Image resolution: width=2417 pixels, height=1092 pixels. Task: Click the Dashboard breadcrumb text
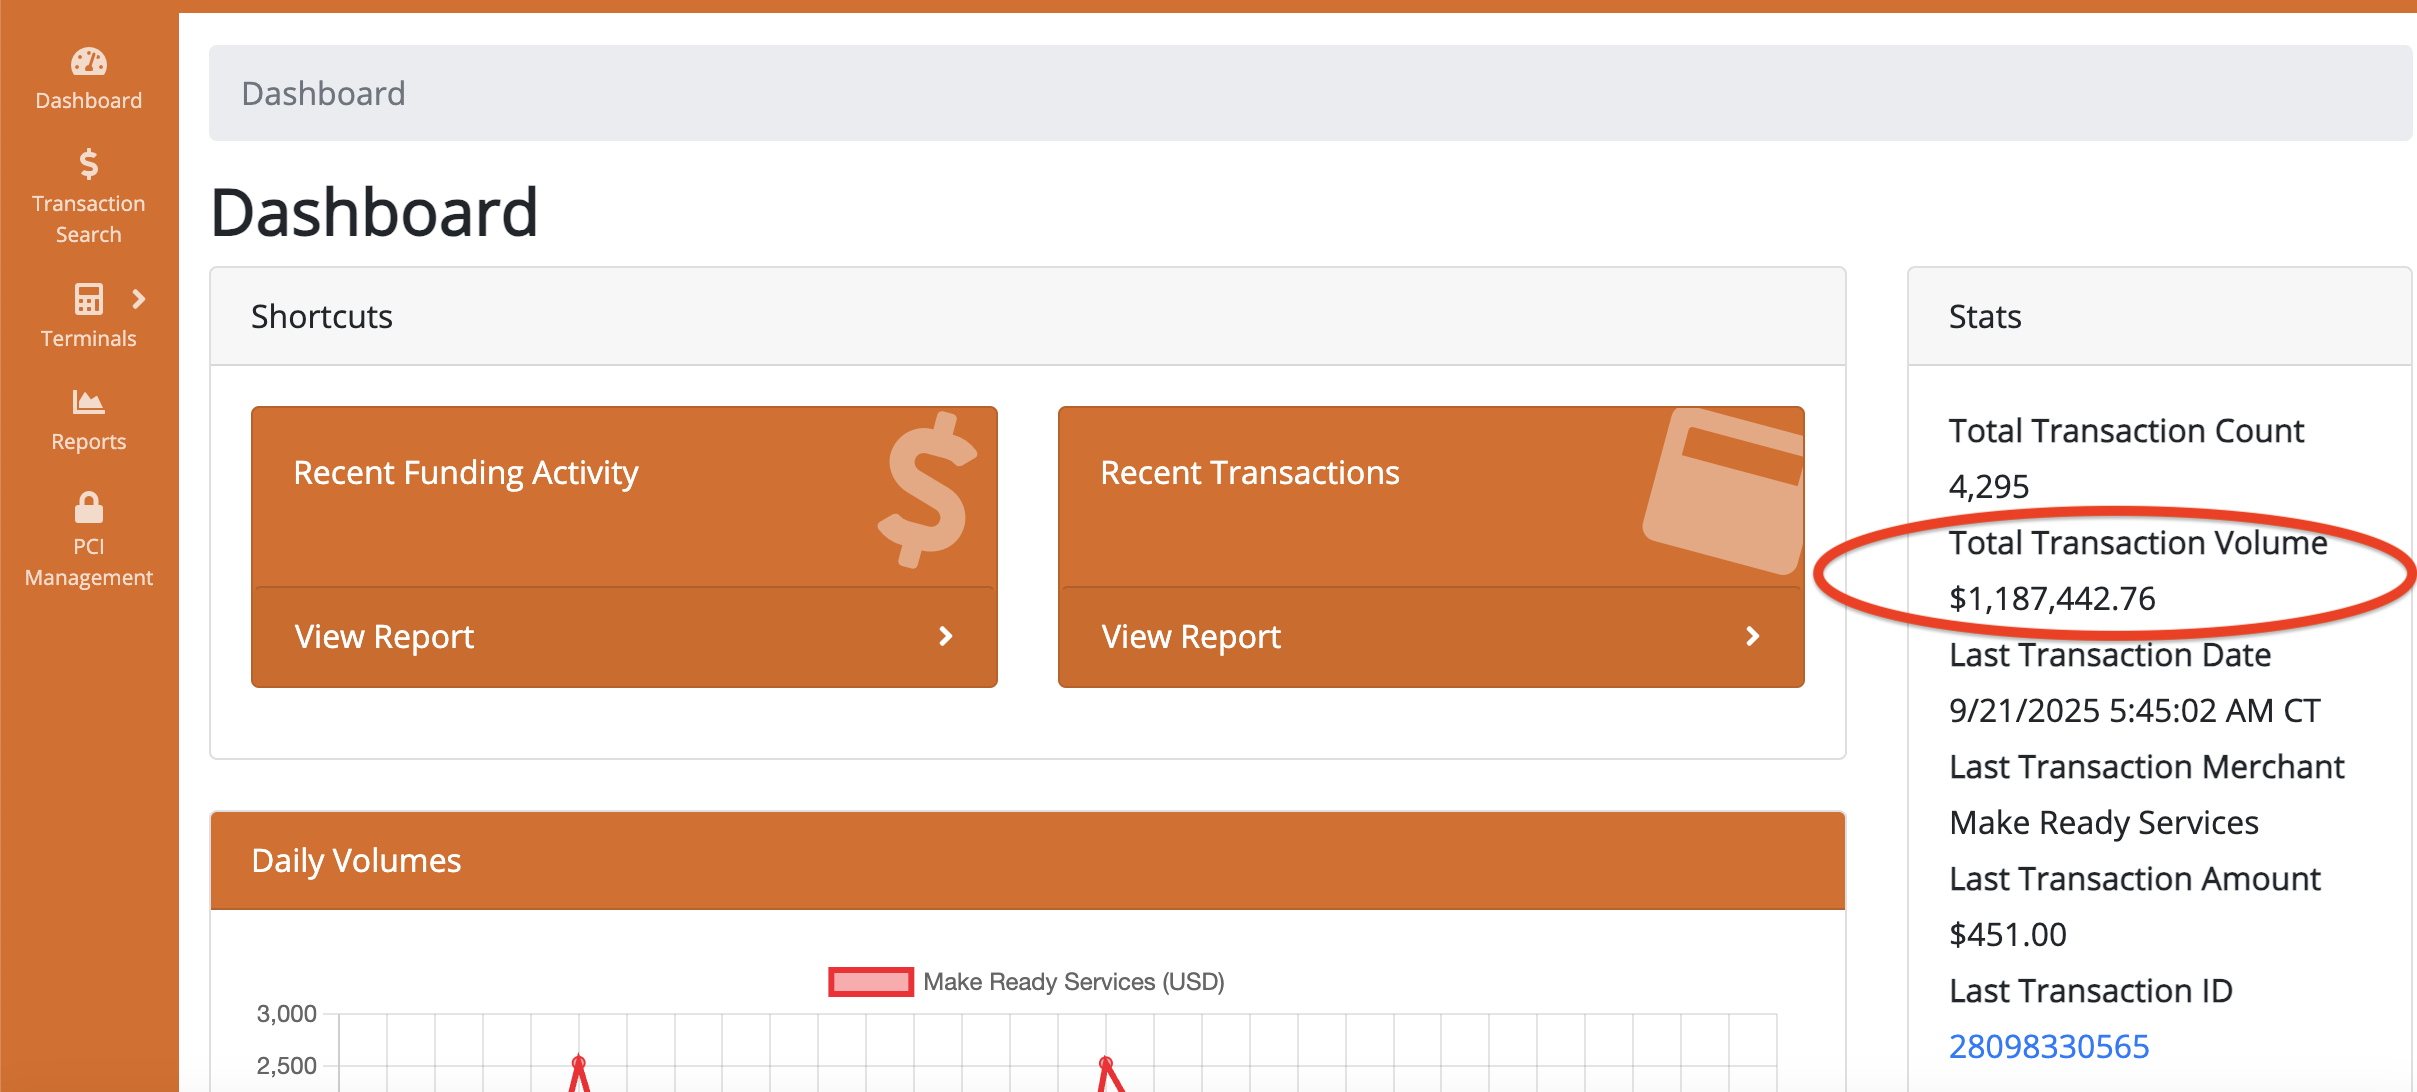click(x=323, y=93)
